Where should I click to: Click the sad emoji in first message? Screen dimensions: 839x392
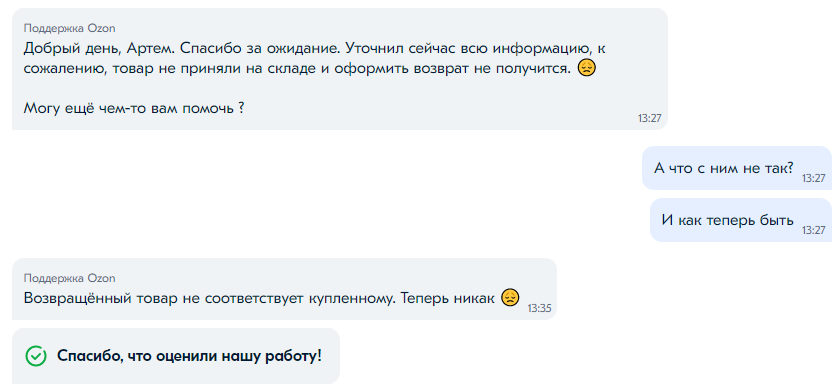pyautogui.click(x=587, y=69)
